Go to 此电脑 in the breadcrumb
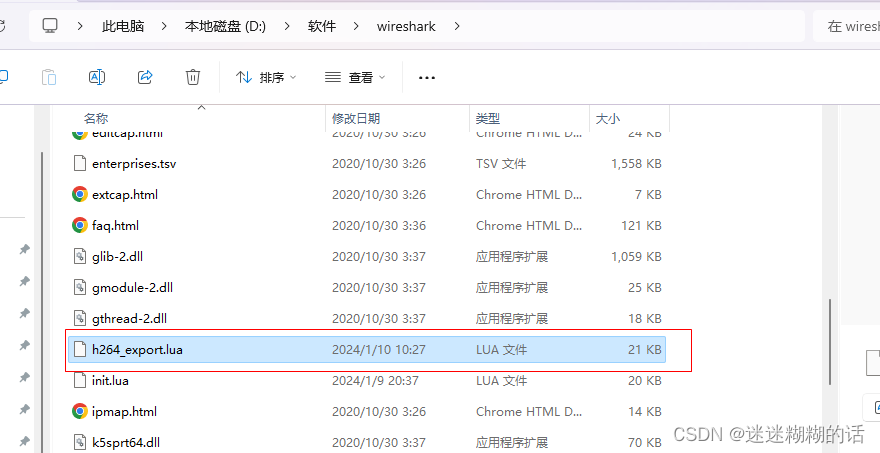Screen dimensions: 880x453 [x=123, y=26]
